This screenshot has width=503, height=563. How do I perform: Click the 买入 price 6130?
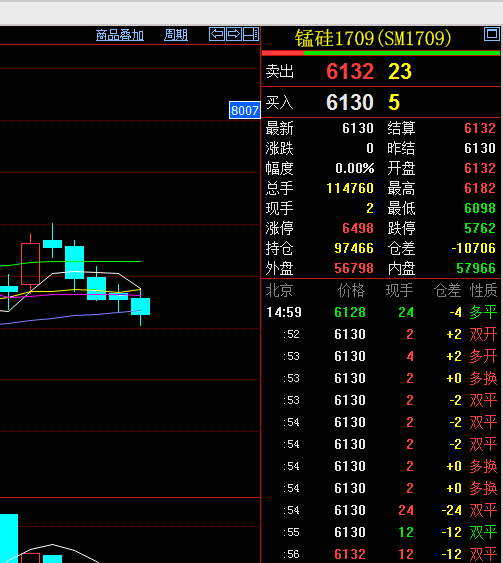pos(350,102)
